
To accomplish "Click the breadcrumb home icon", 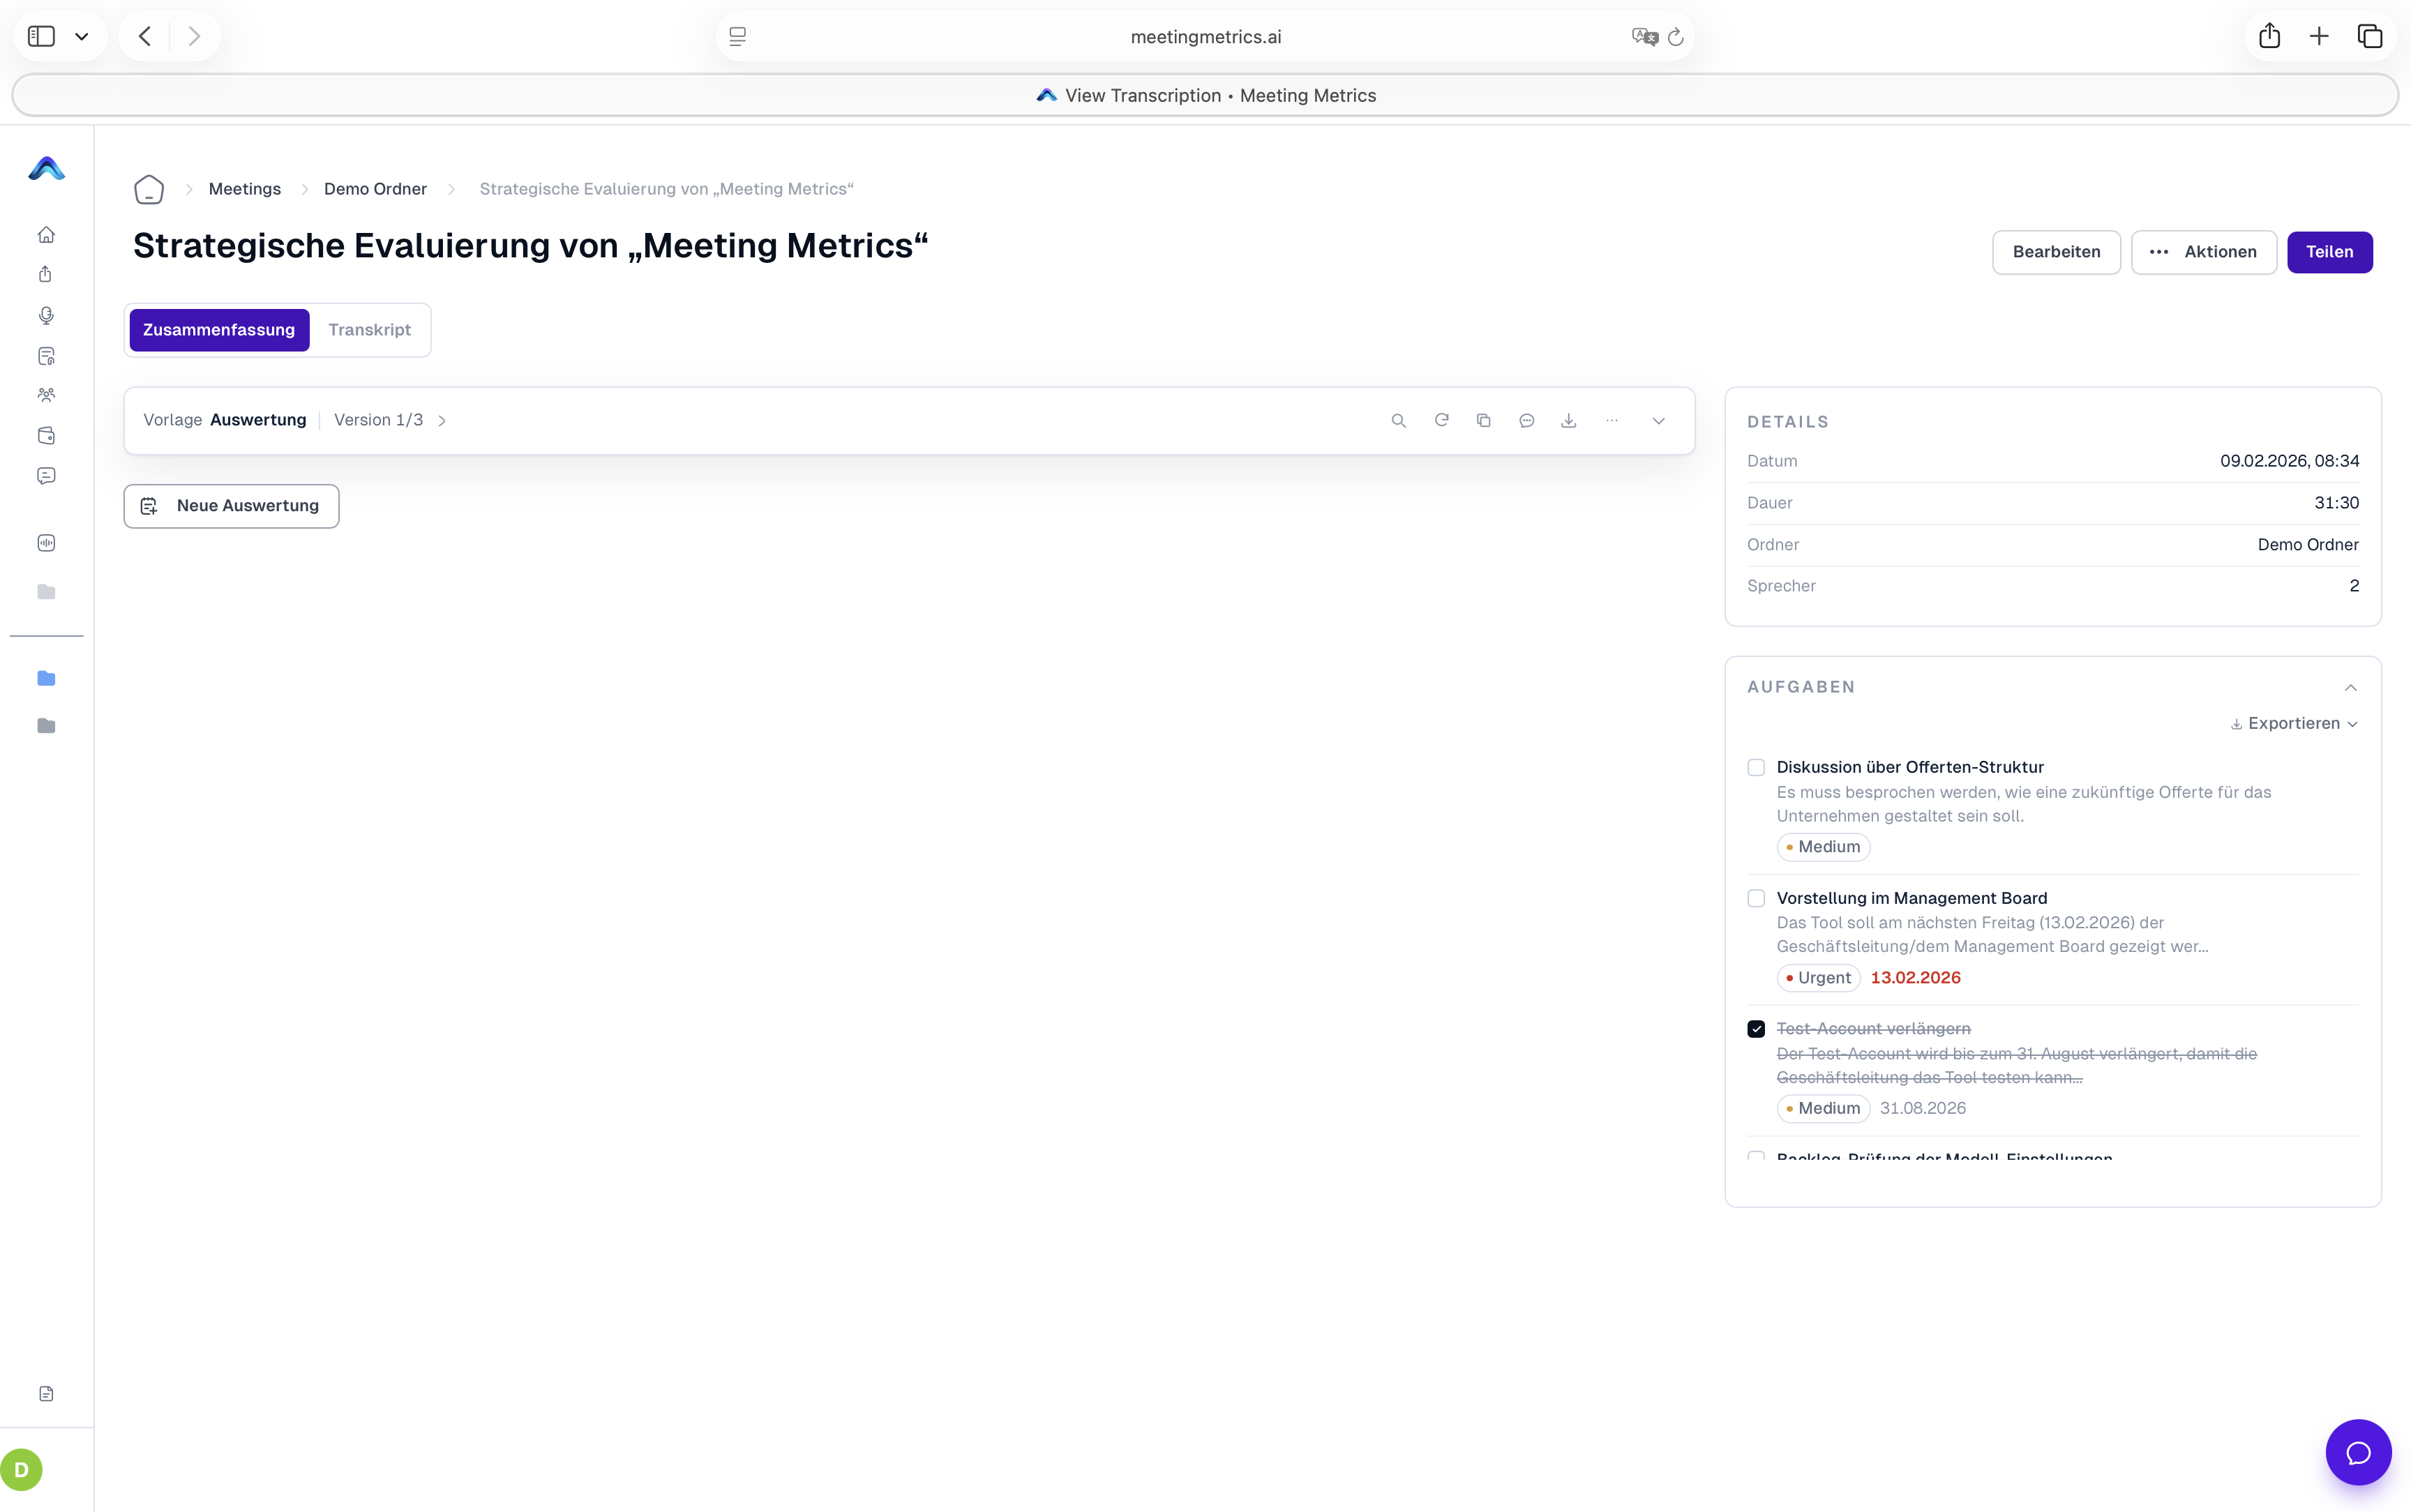I will 149,189.
